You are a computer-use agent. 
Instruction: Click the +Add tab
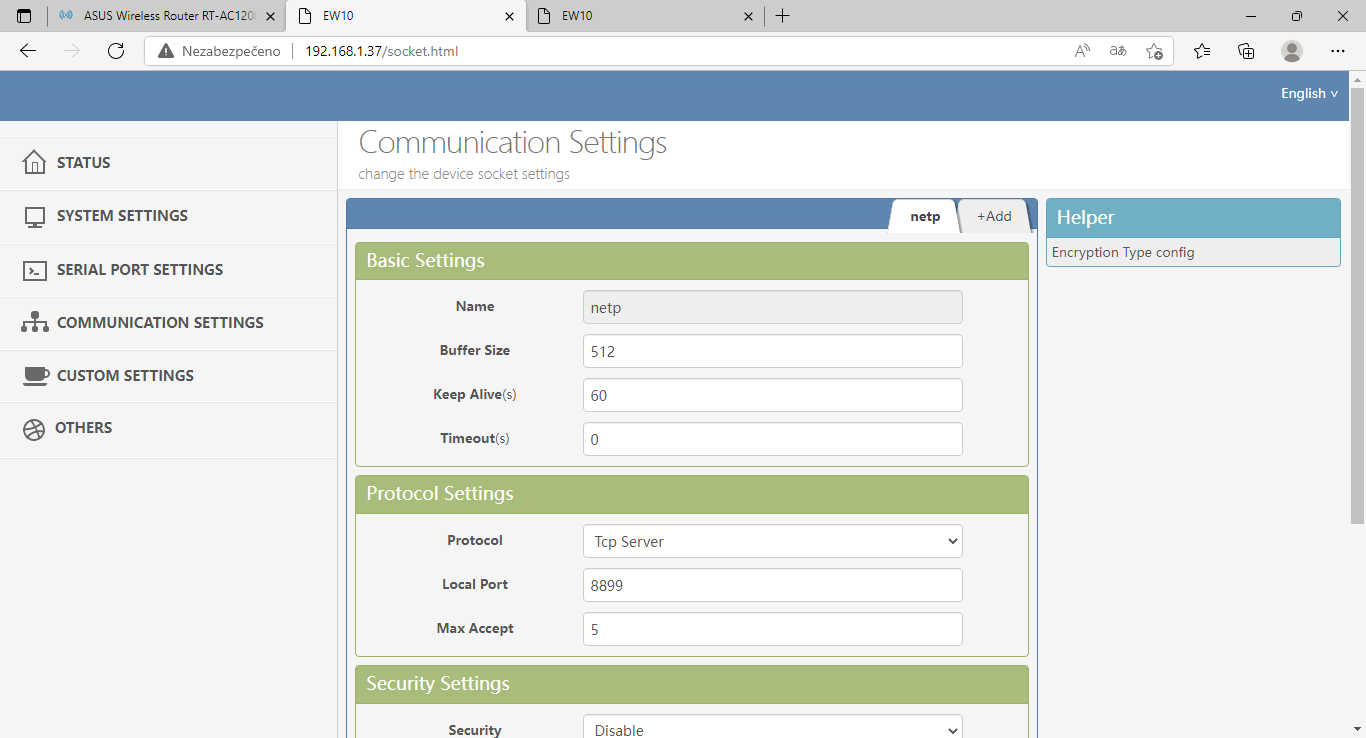click(x=994, y=216)
